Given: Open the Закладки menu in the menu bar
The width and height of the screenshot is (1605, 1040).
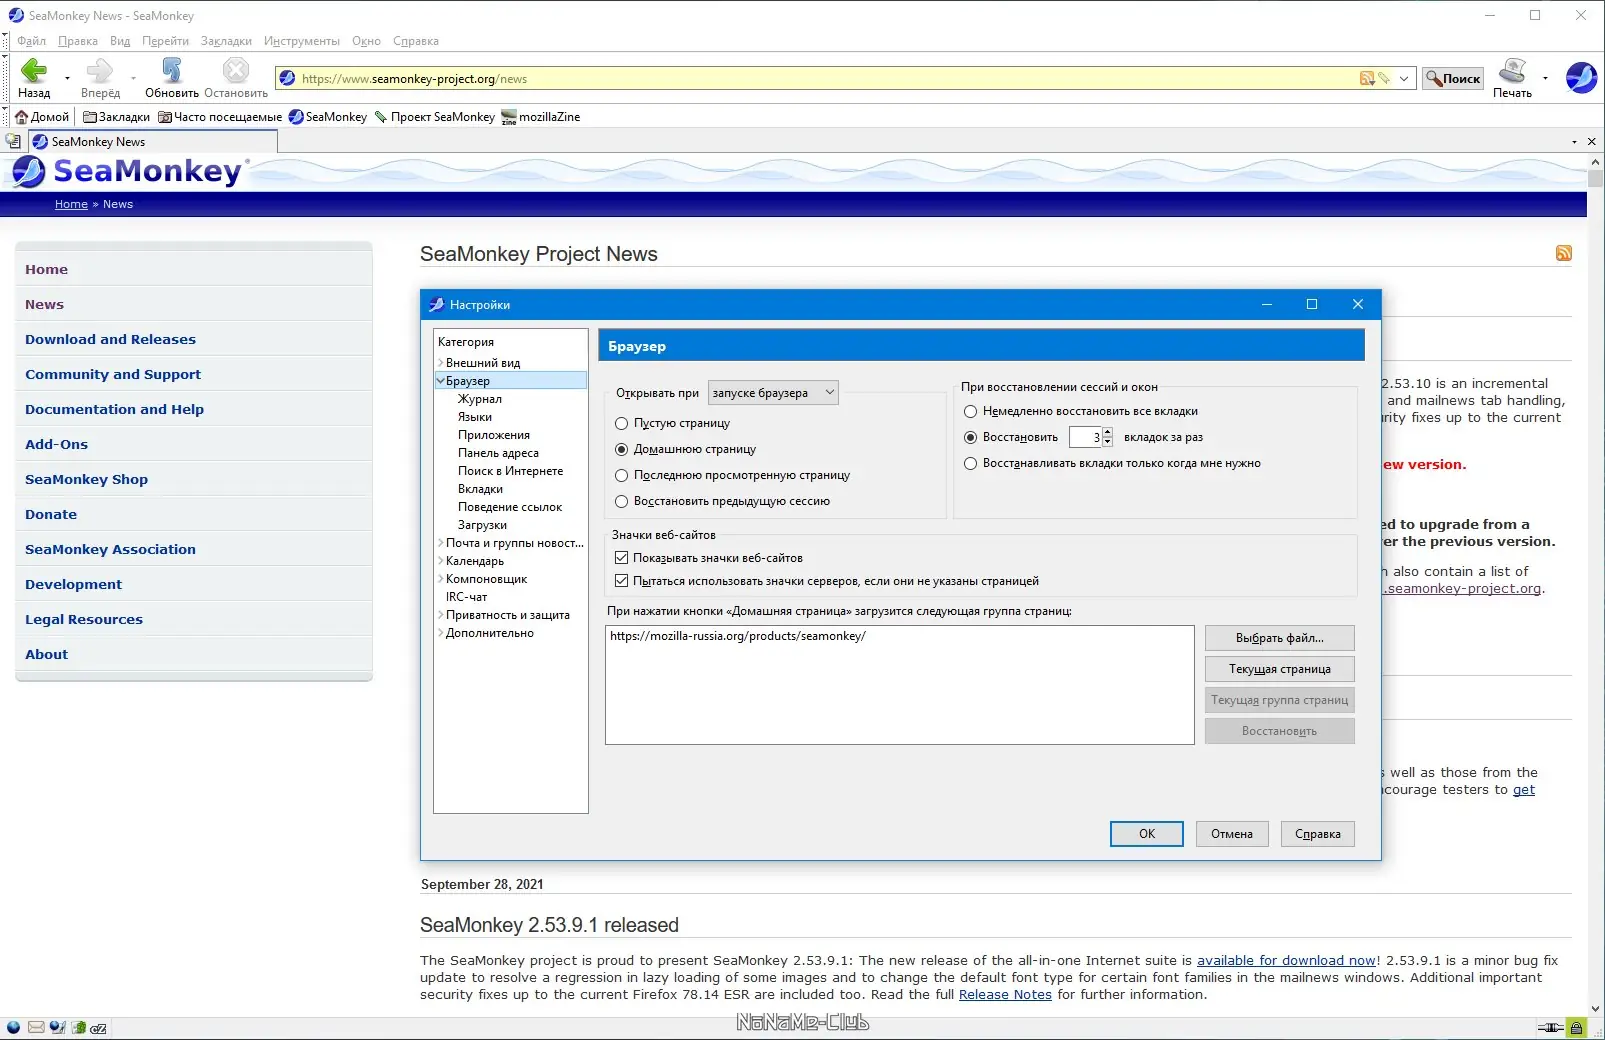Looking at the screenshot, I should click(x=226, y=41).
